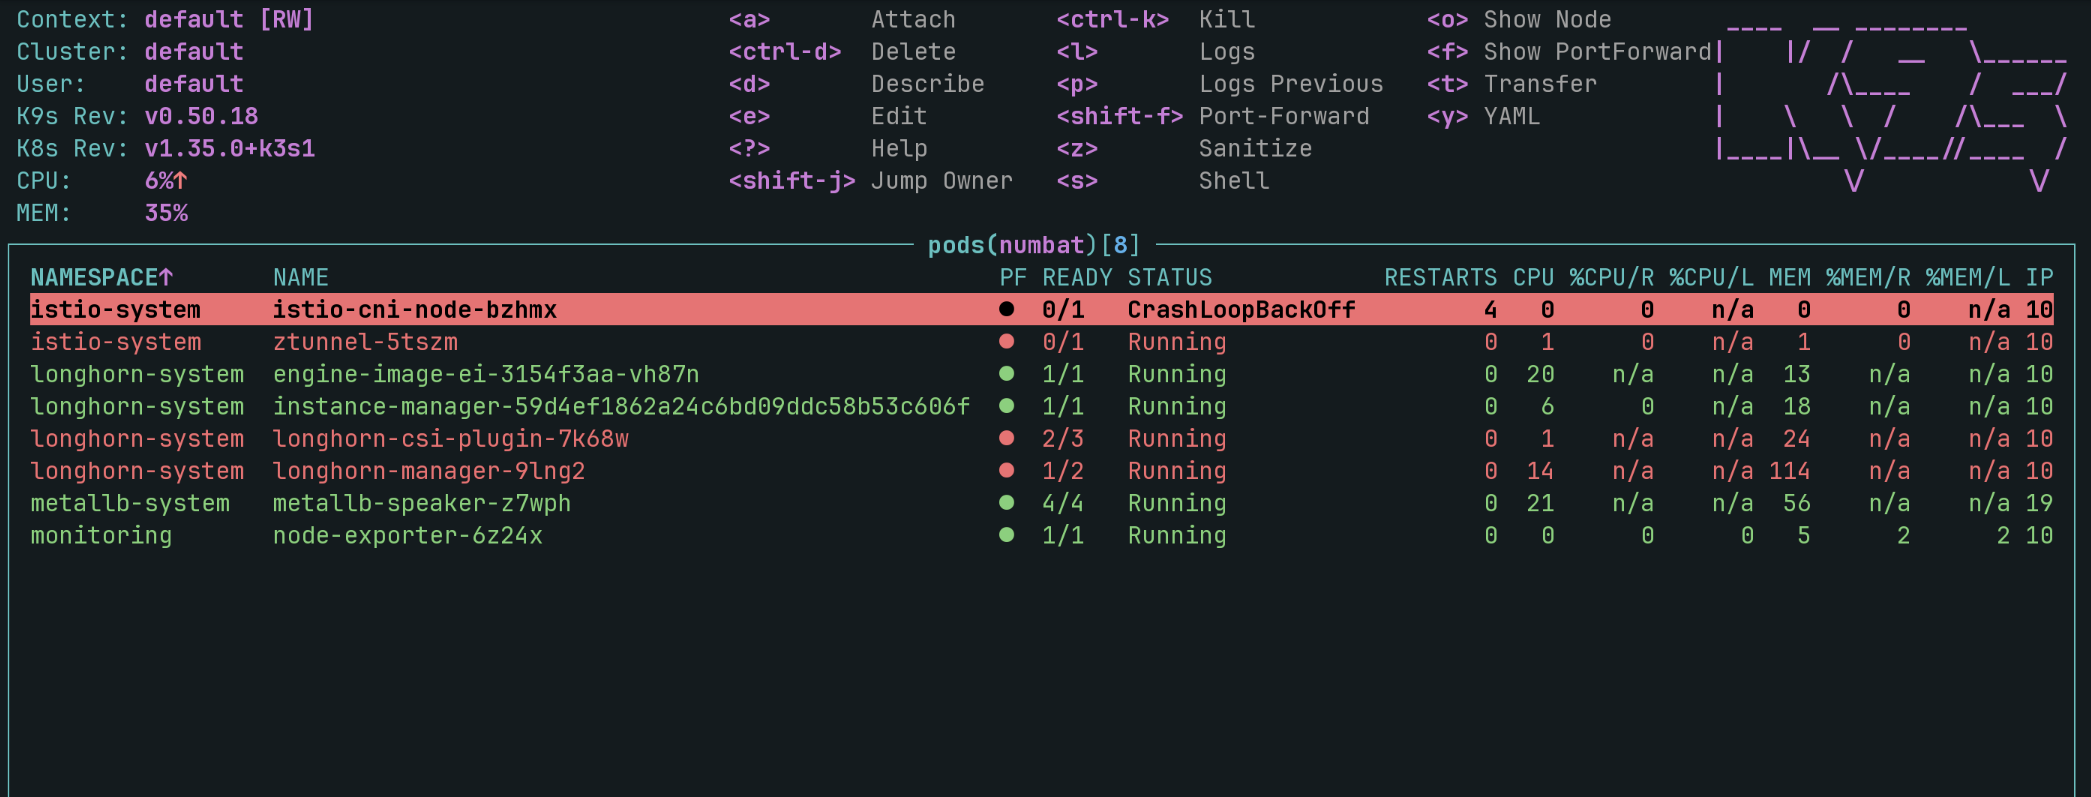
Task: Click the restart count 4 cell
Action: point(1490,309)
